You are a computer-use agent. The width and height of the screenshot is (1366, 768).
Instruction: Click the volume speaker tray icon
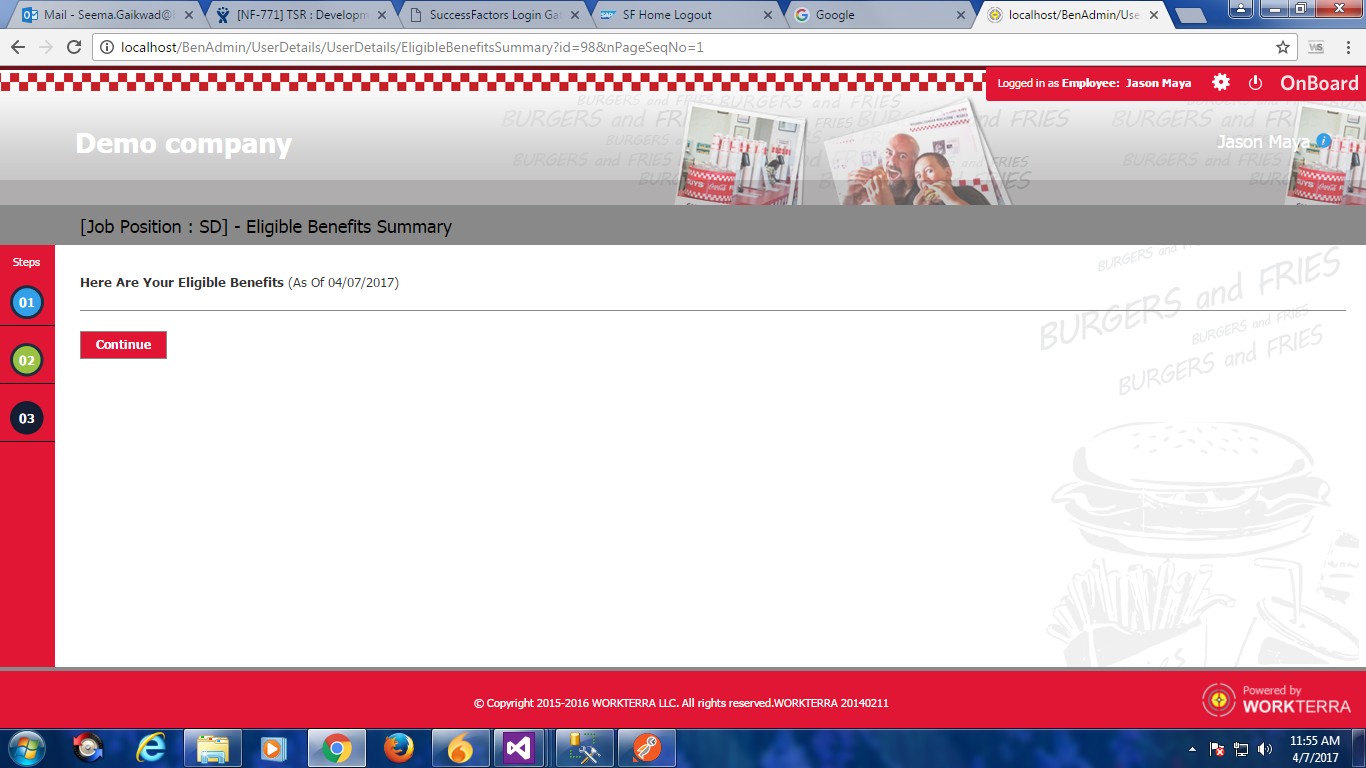tap(1265, 749)
